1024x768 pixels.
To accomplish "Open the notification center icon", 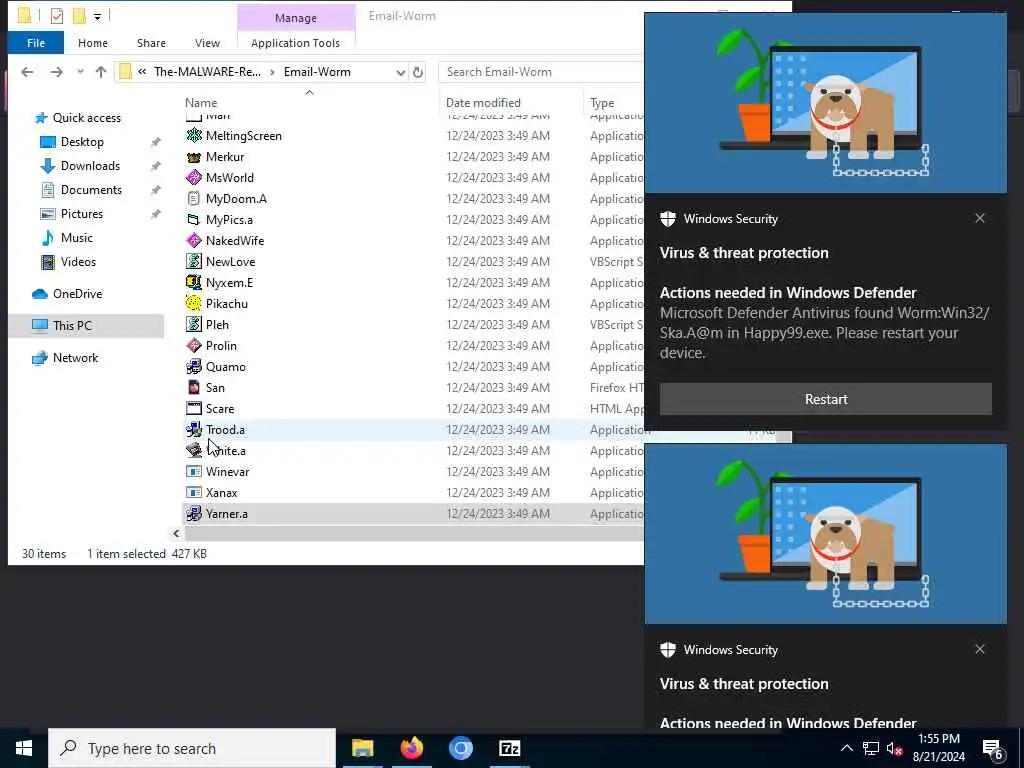I will pos(993,749).
